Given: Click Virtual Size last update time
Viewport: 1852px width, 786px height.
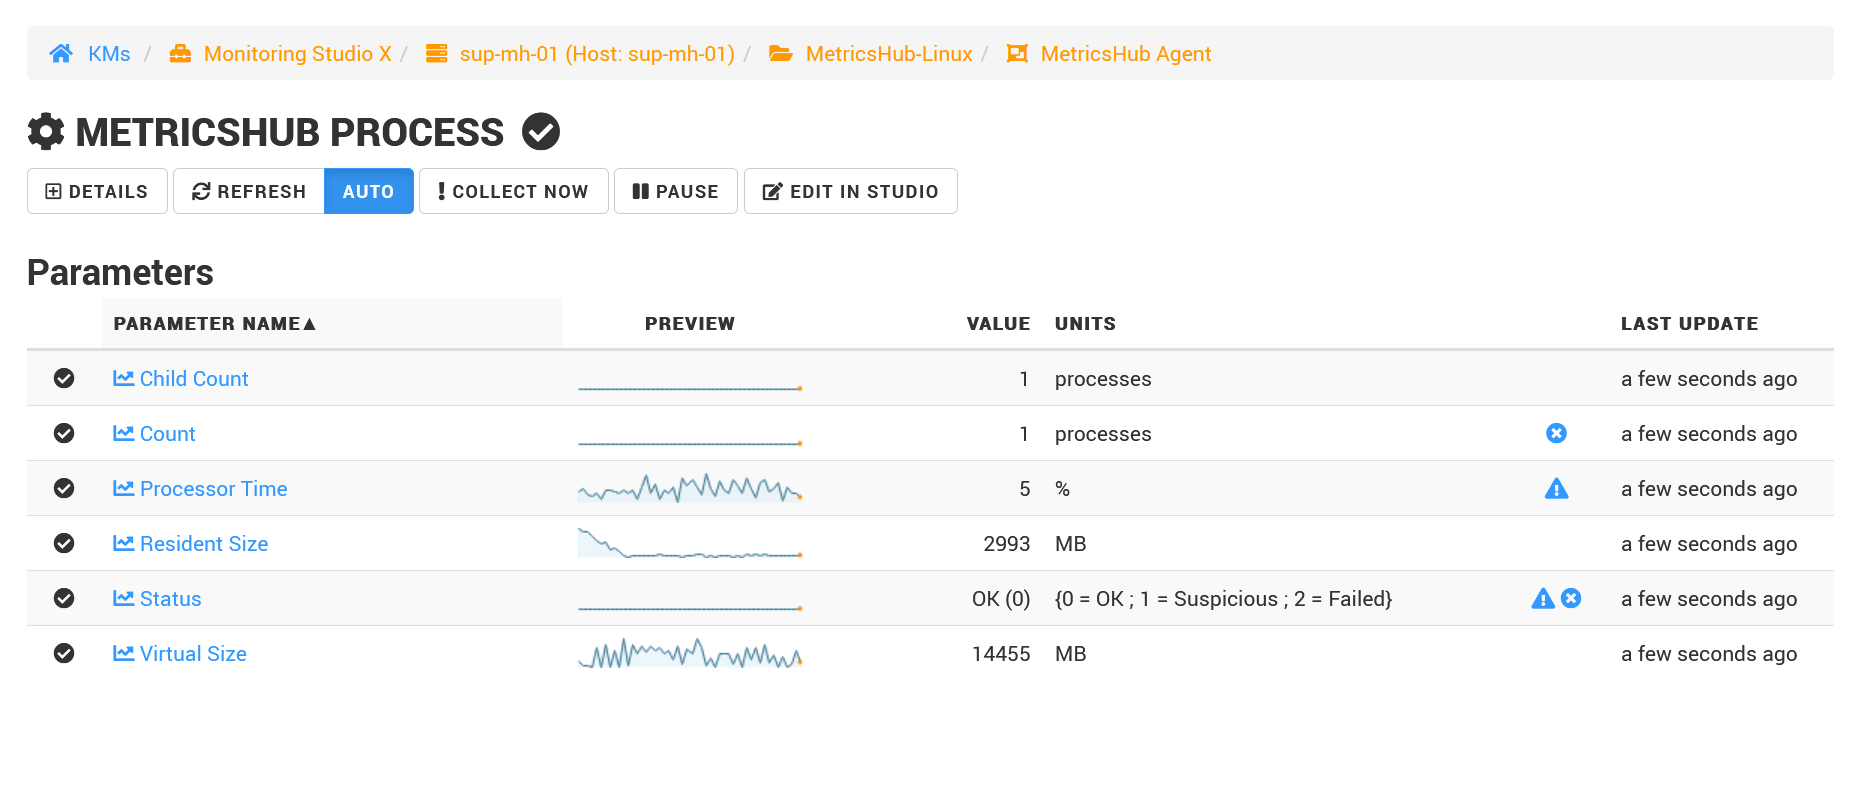Looking at the screenshot, I should point(1709,654).
